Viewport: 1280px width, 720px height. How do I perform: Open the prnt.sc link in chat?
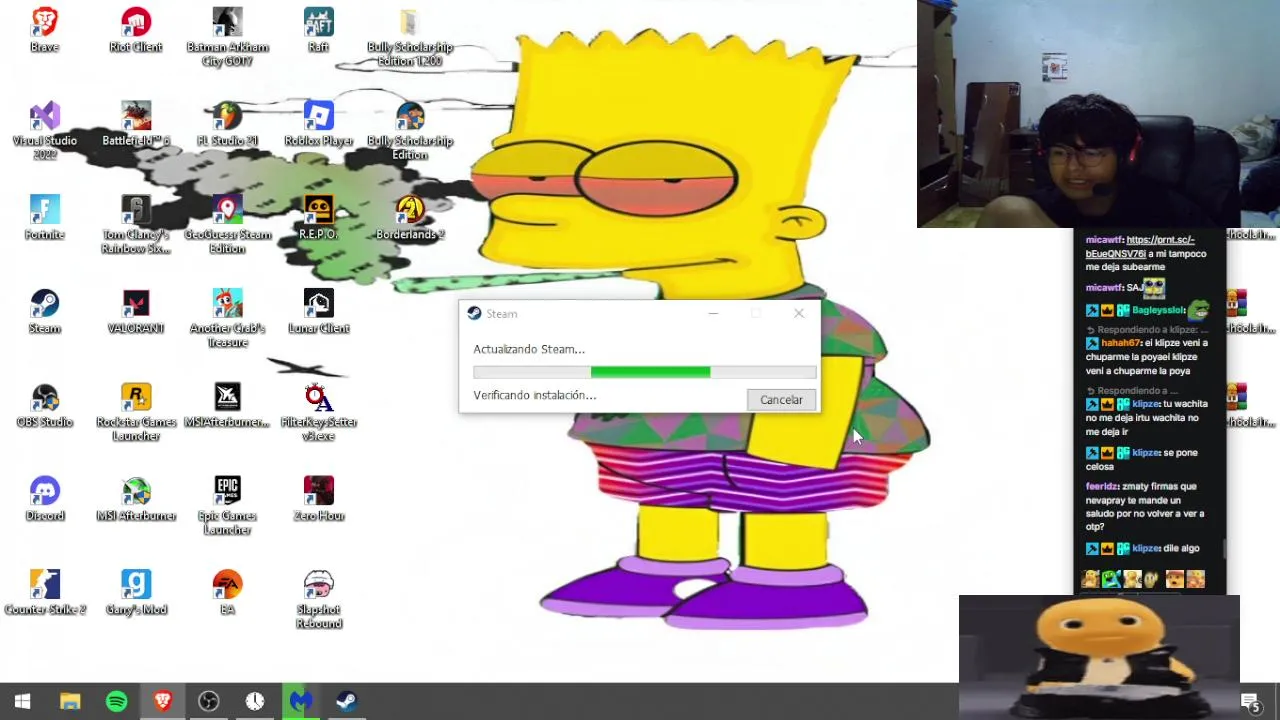(x=1140, y=247)
